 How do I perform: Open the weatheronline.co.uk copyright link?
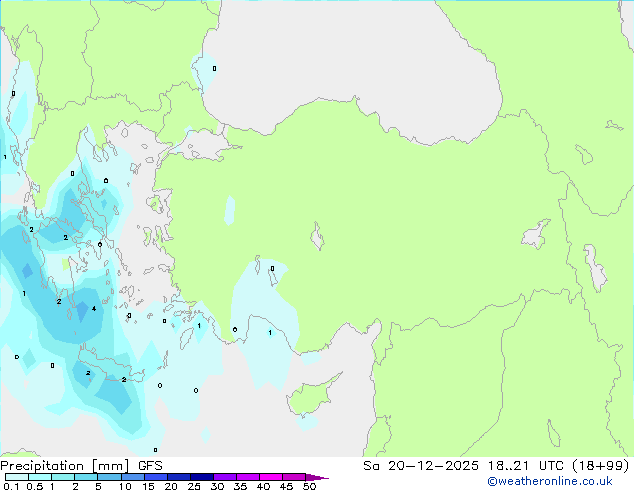[x=550, y=481]
